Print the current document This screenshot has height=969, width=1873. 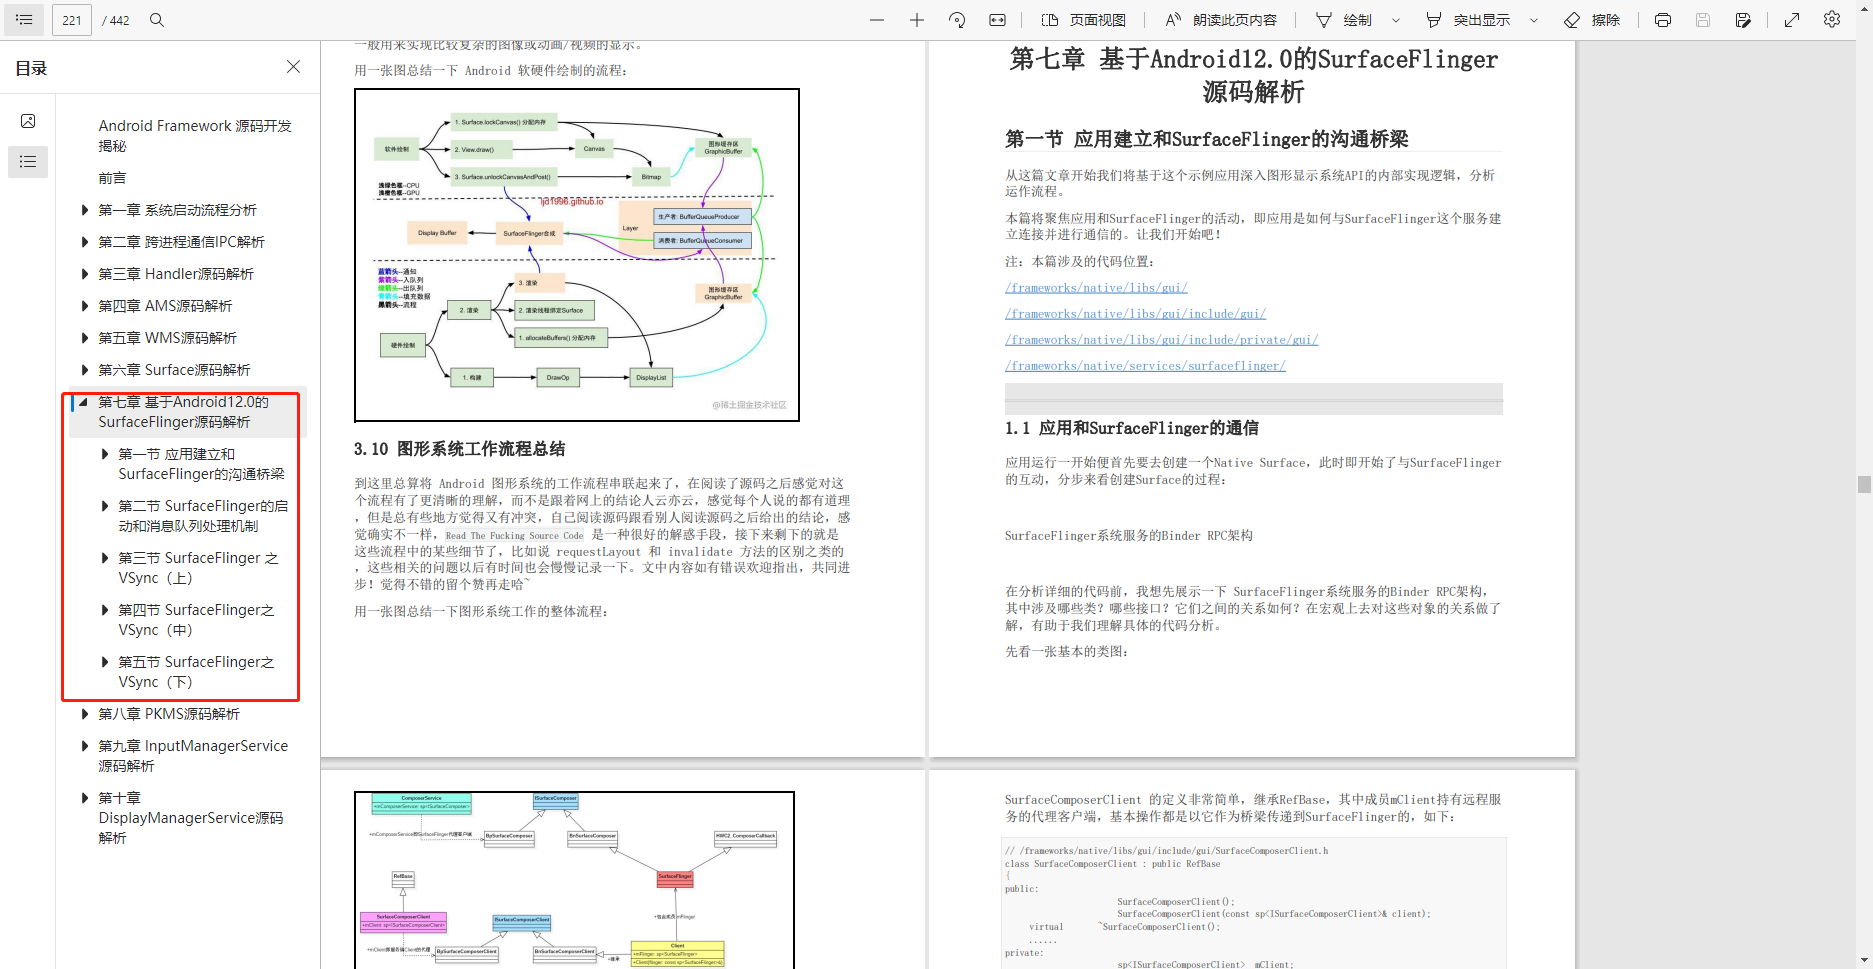pos(1661,19)
